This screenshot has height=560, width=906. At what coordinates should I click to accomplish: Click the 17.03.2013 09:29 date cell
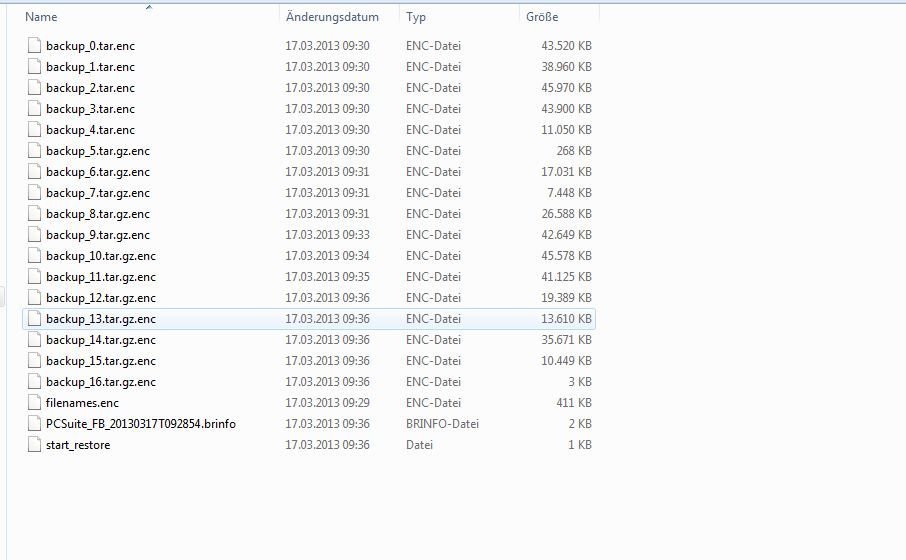[x=327, y=403]
